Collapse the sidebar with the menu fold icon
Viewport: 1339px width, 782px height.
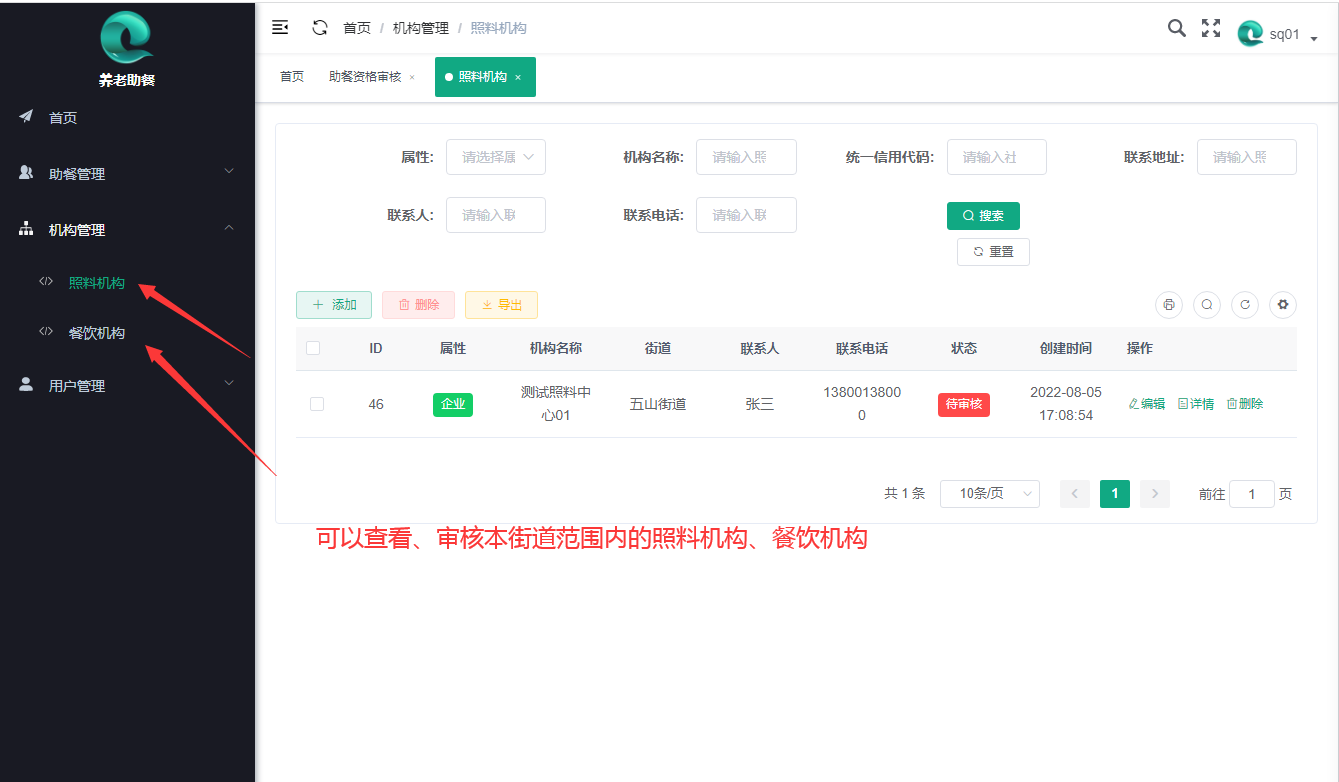[x=280, y=28]
